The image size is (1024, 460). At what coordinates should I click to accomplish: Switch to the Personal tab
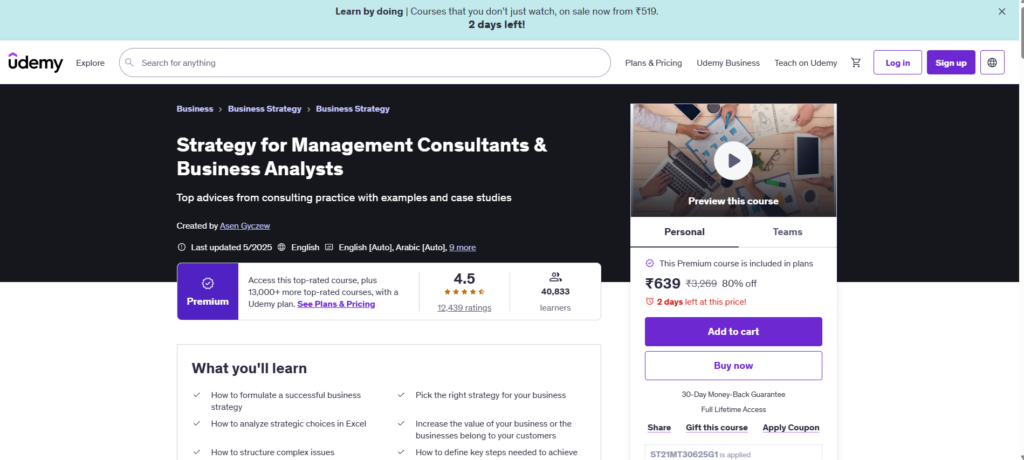pyautogui.click(x=684, y=232)
